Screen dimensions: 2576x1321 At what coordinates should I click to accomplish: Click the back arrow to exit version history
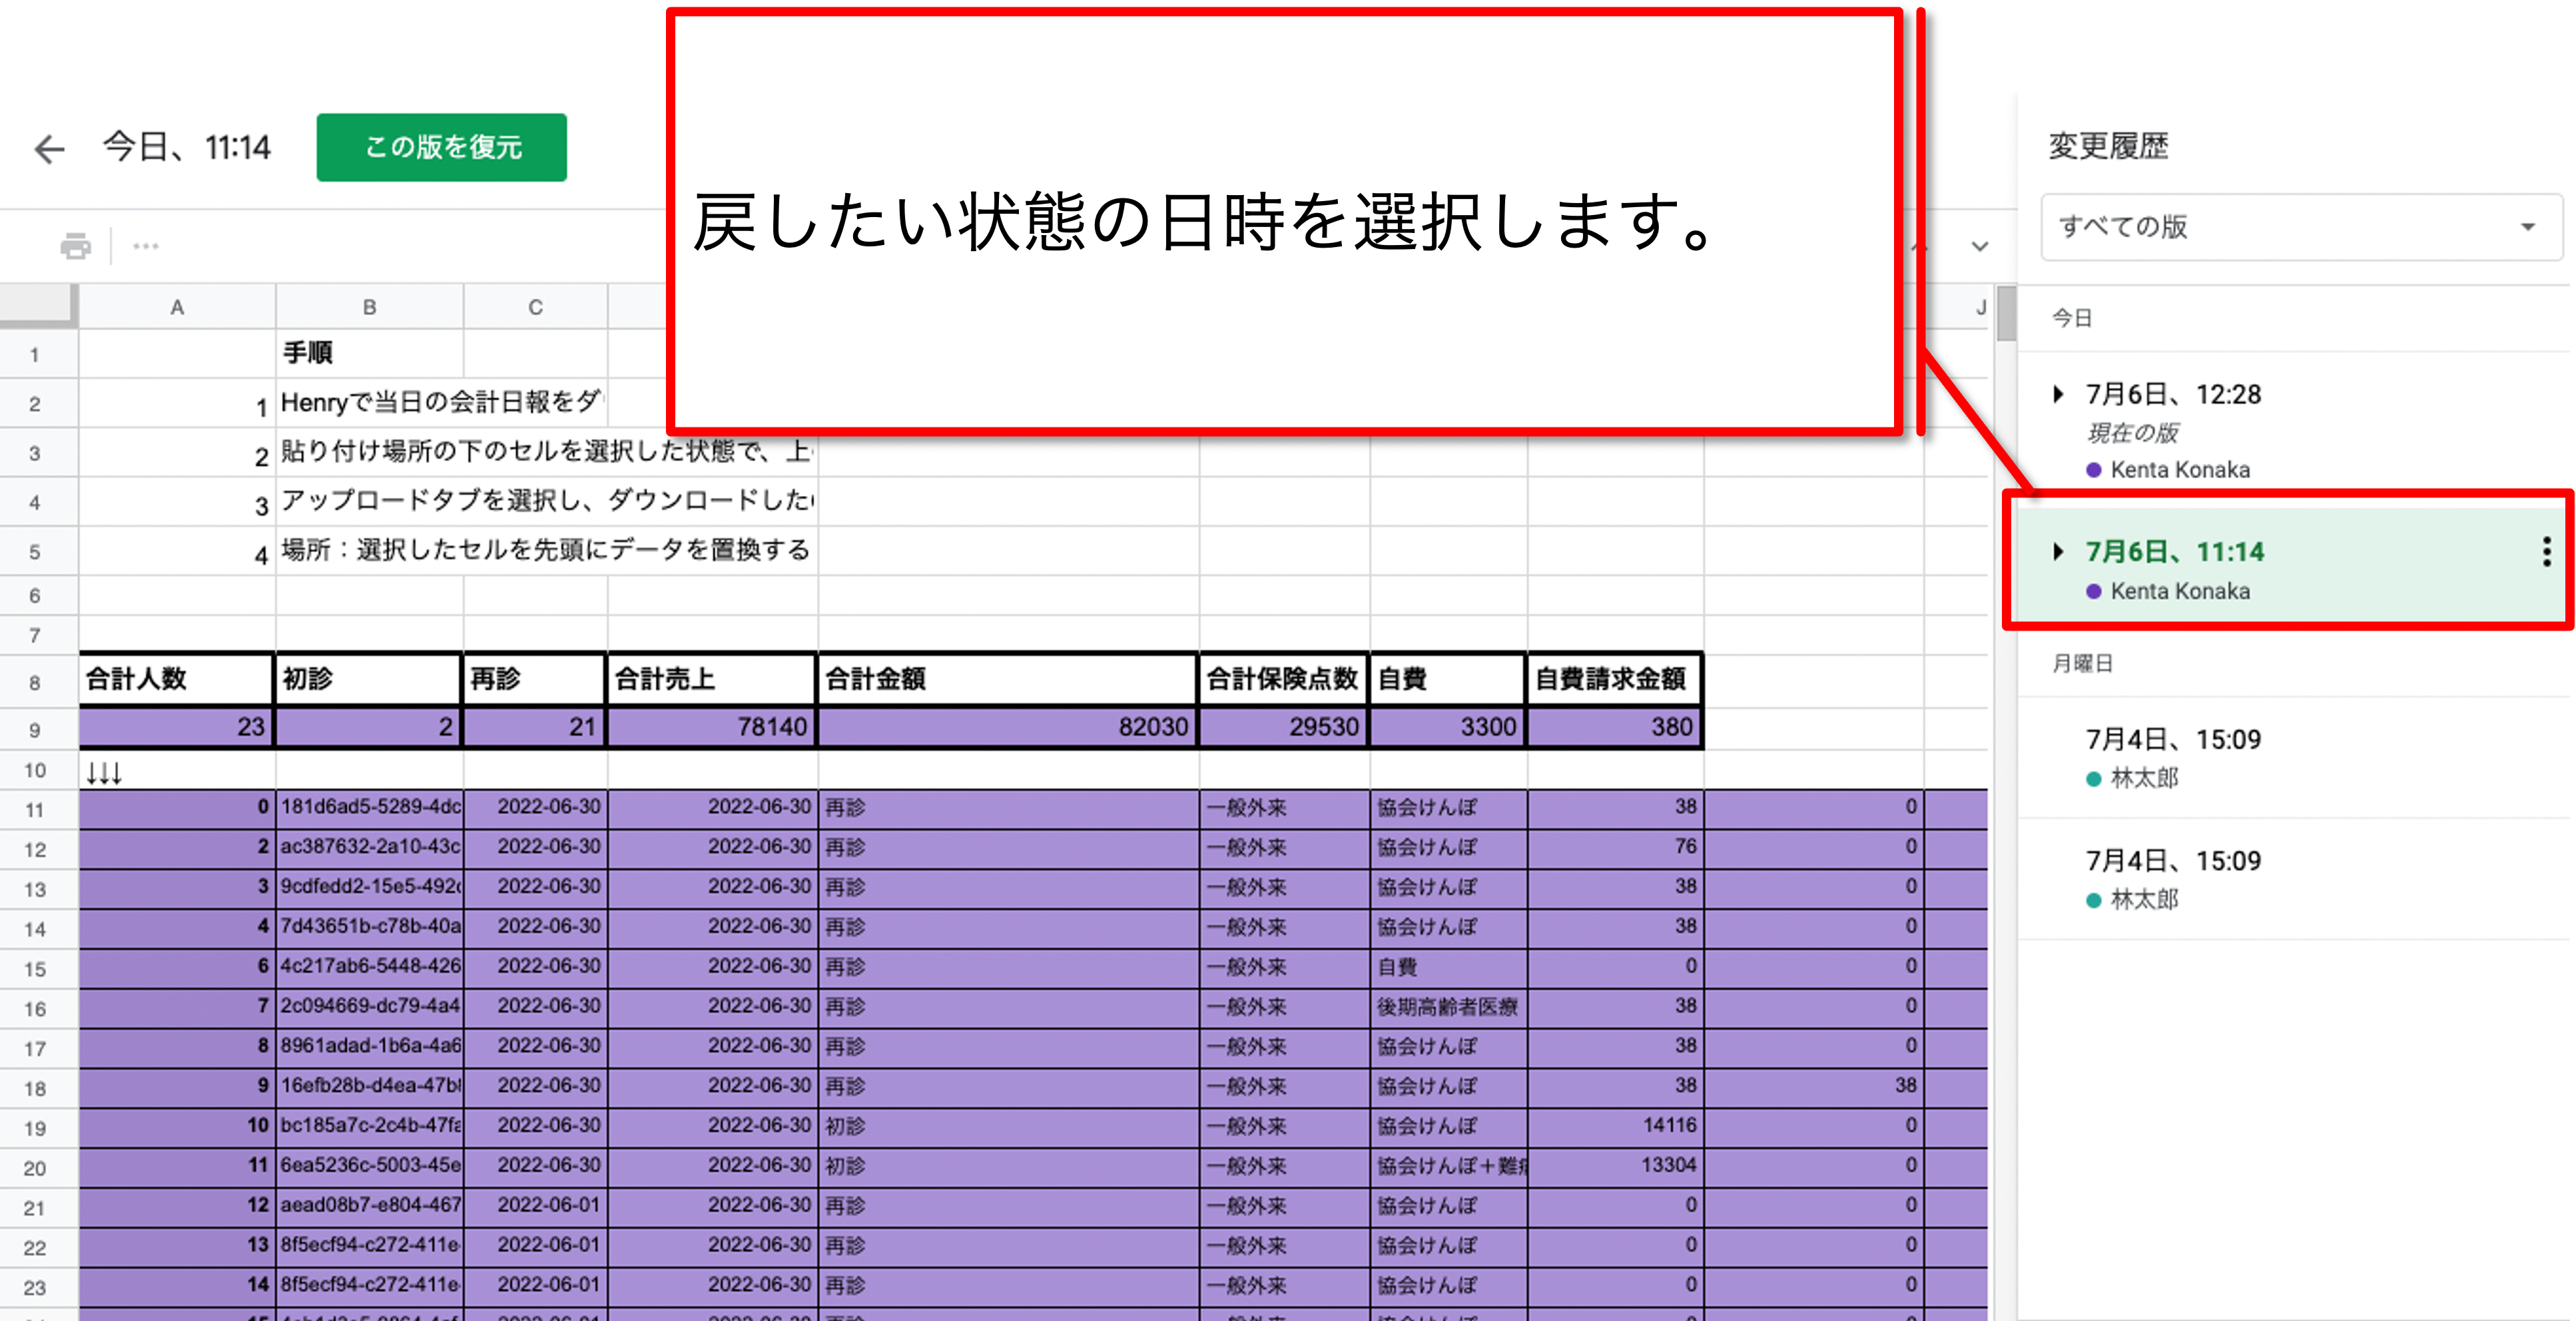(49, 149)
